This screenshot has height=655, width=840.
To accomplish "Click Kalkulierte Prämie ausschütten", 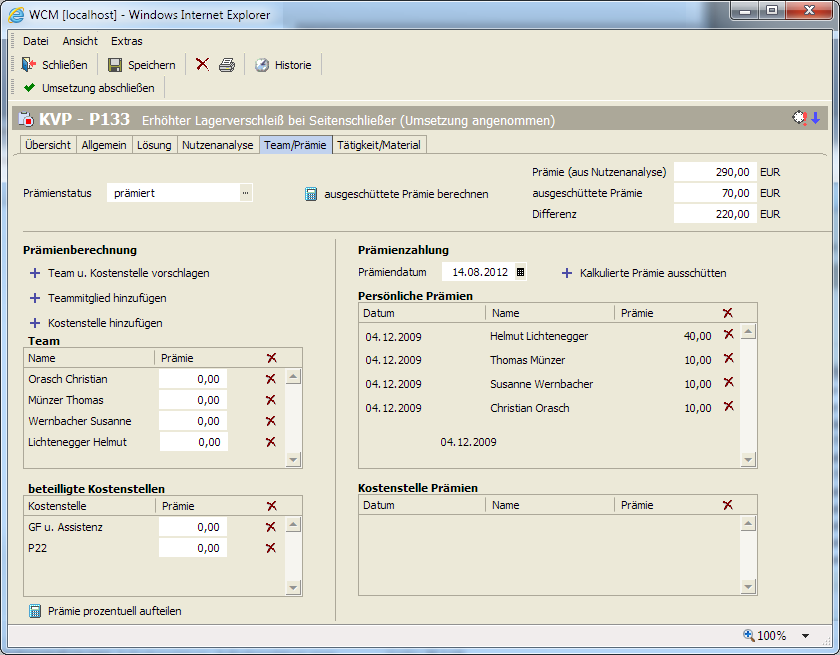I will (652, 273).
